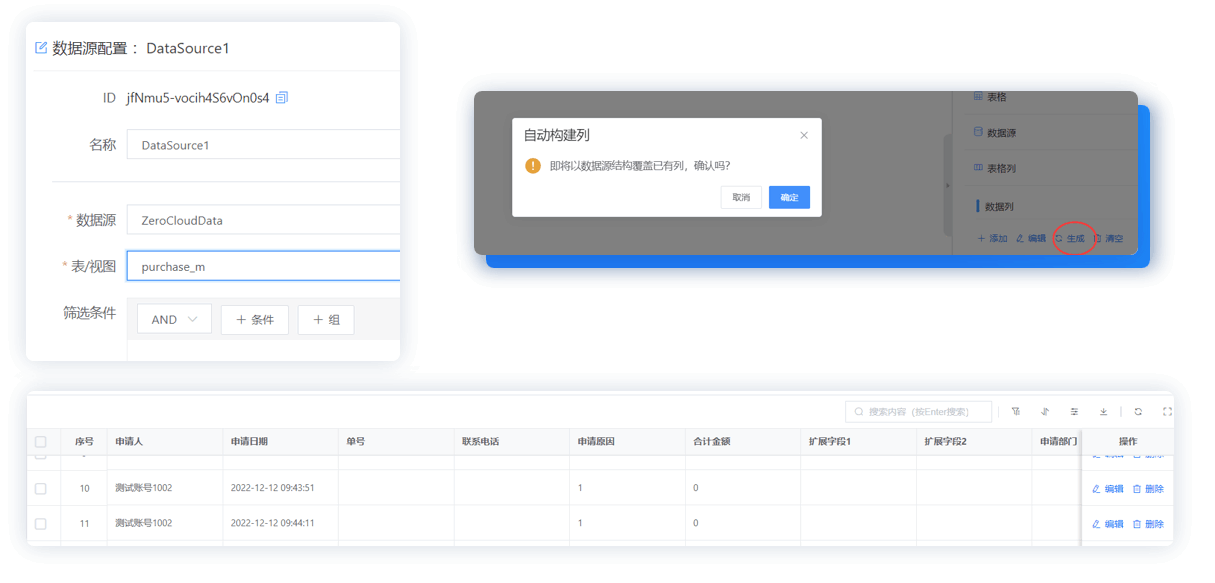Click 测试账号1002 in row 10
1215x583 pixels.
click(144, 489)
